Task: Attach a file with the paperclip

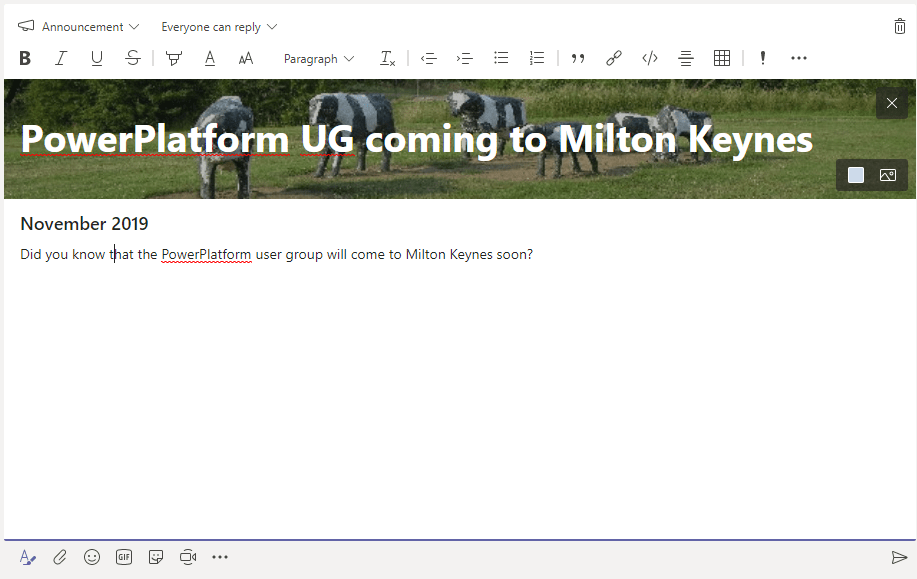Action: click(x=60, y=557)
